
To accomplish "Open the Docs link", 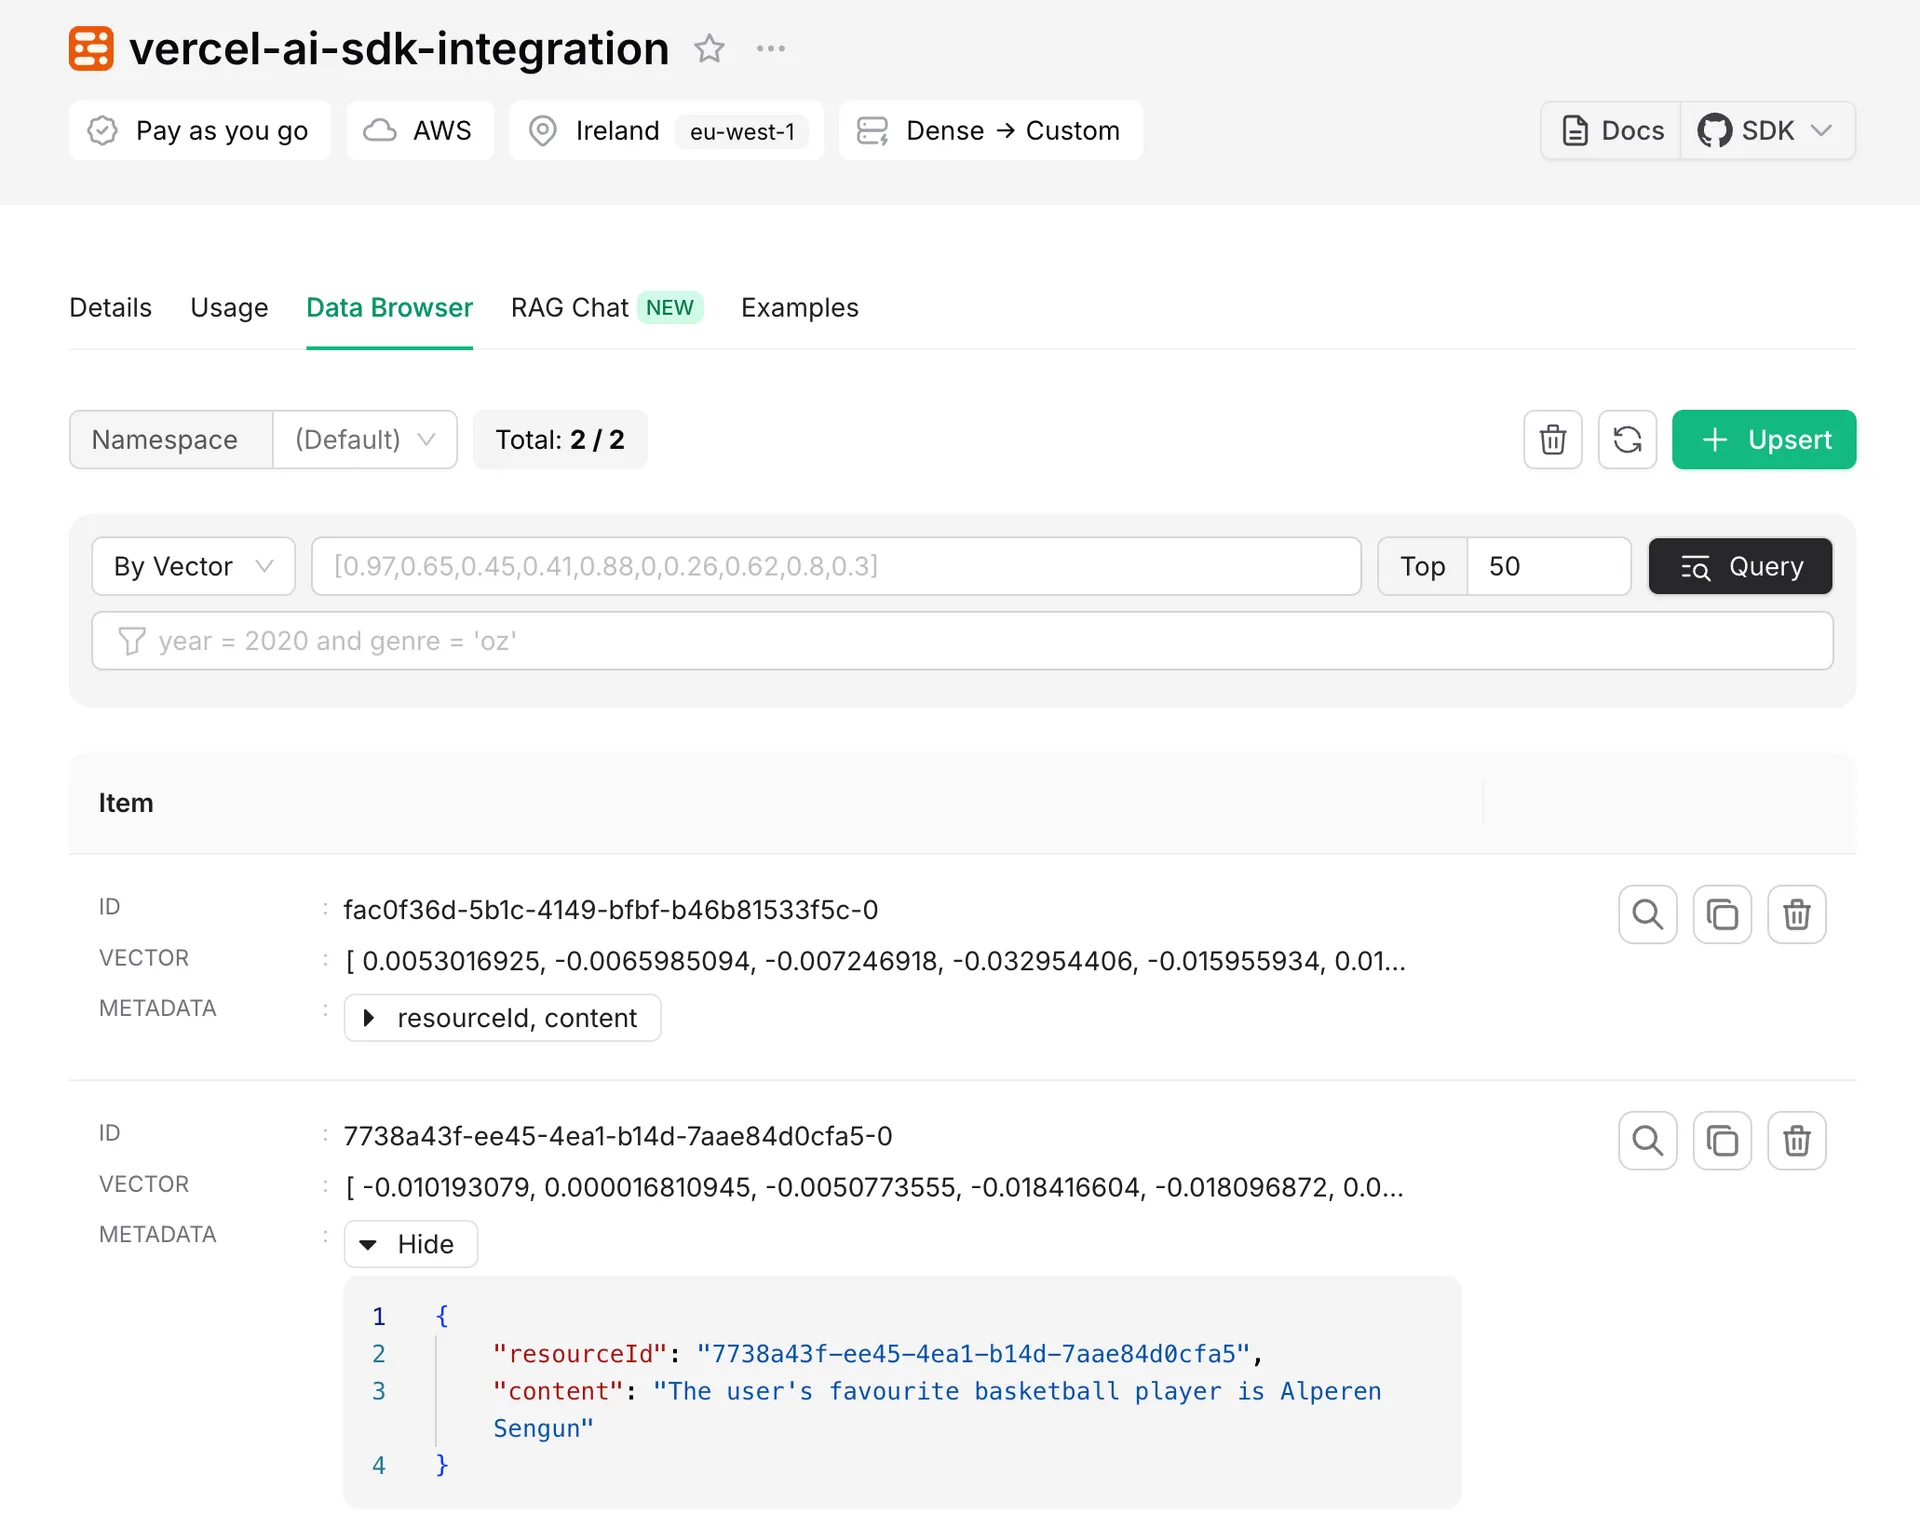I will (1611, 130).
